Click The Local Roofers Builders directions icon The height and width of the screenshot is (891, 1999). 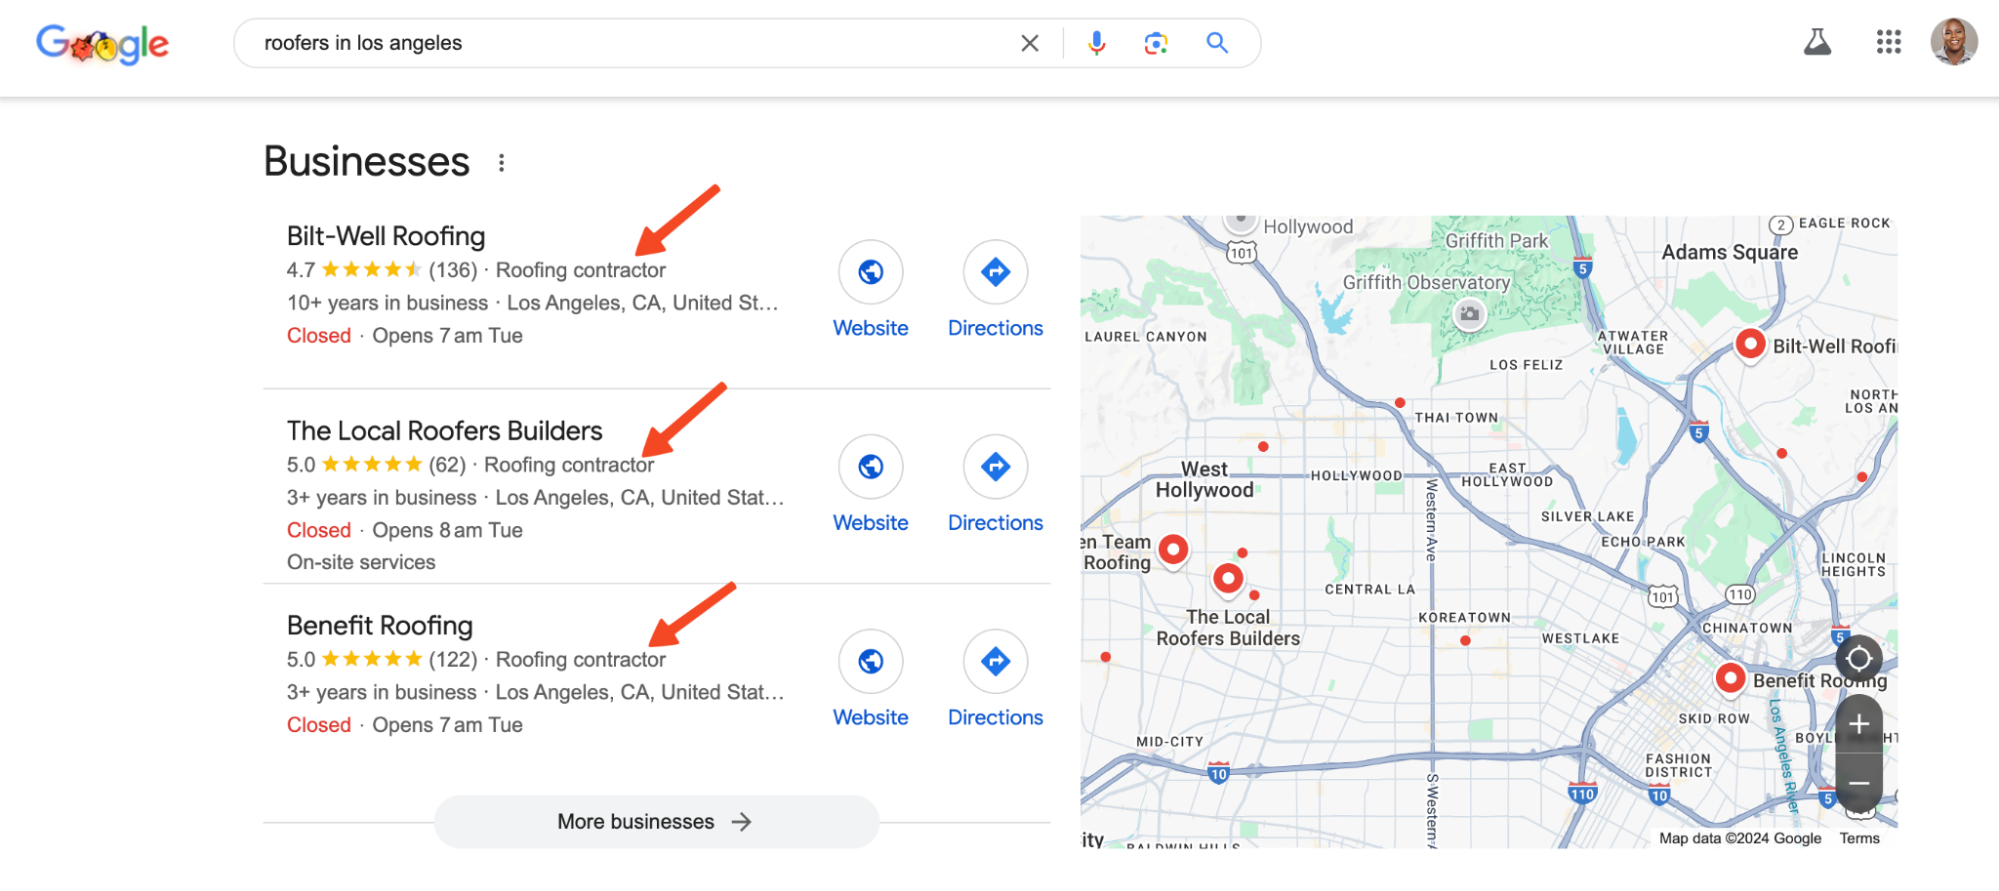coord(995,466)
